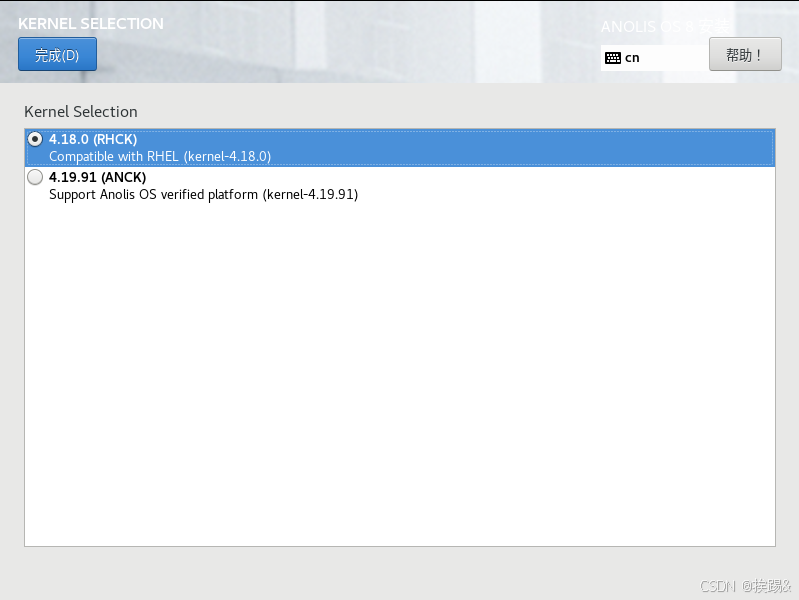The width and height of the screenshot is (799, 600).
Task: Open the 帮助! help button
Action: pos(745,54)
